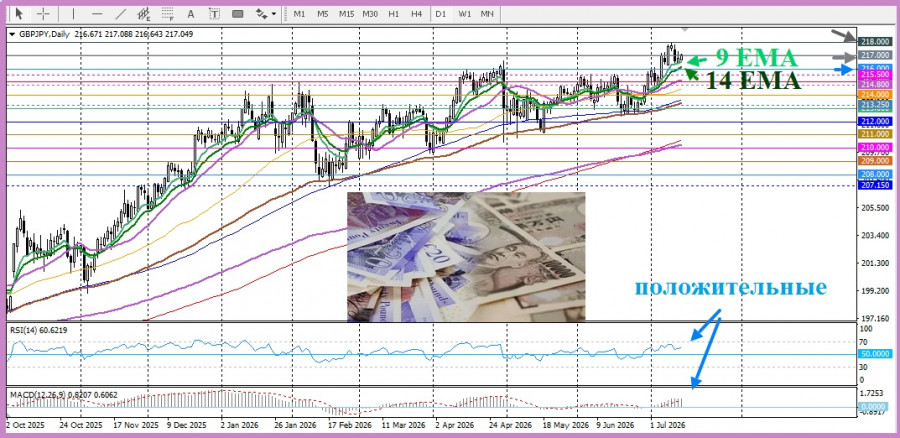Click the banknotes image on the chart
Viewport: 900px width, 438px height.
pyautogui.click(x=466, y=257)
